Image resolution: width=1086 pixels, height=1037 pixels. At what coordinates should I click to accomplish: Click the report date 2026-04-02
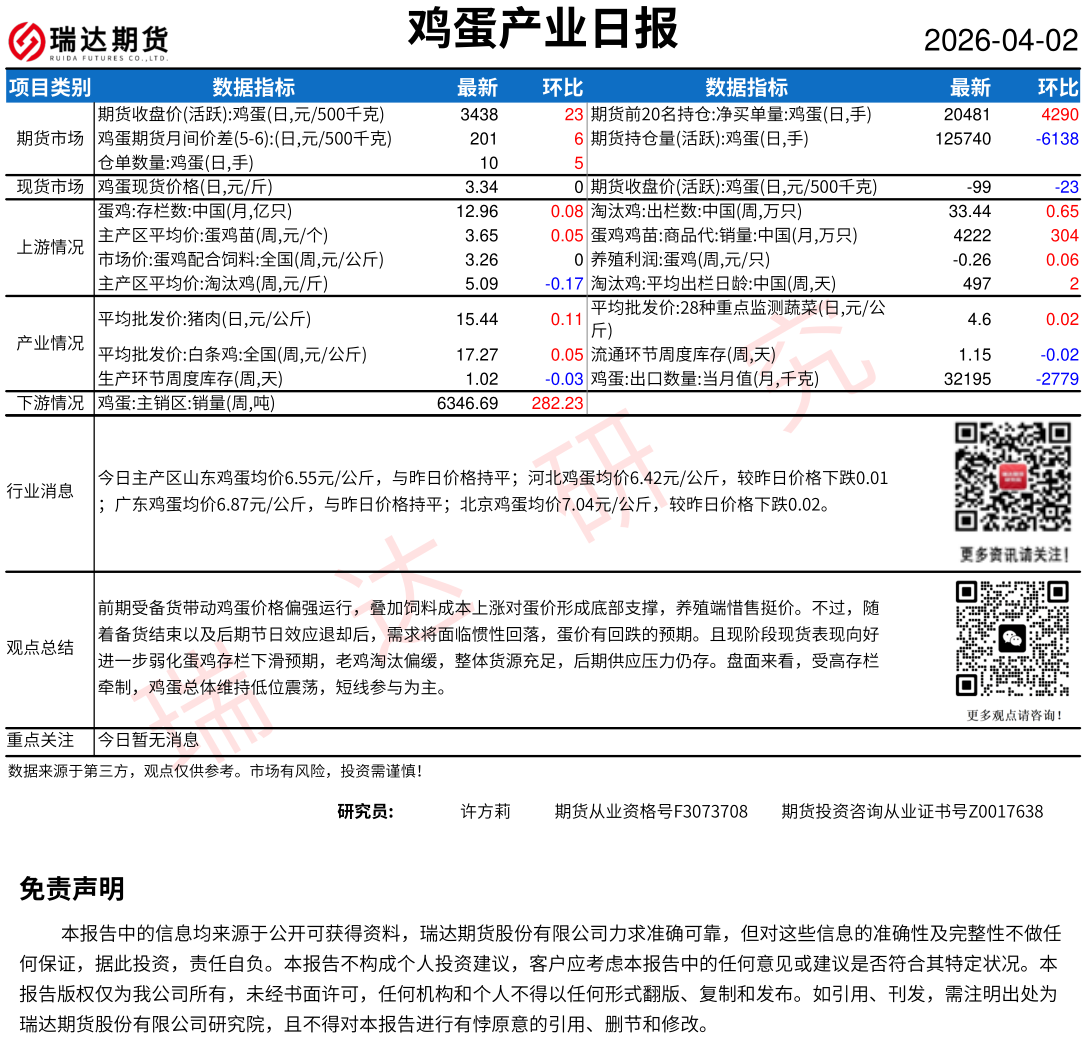point(1000,41)
